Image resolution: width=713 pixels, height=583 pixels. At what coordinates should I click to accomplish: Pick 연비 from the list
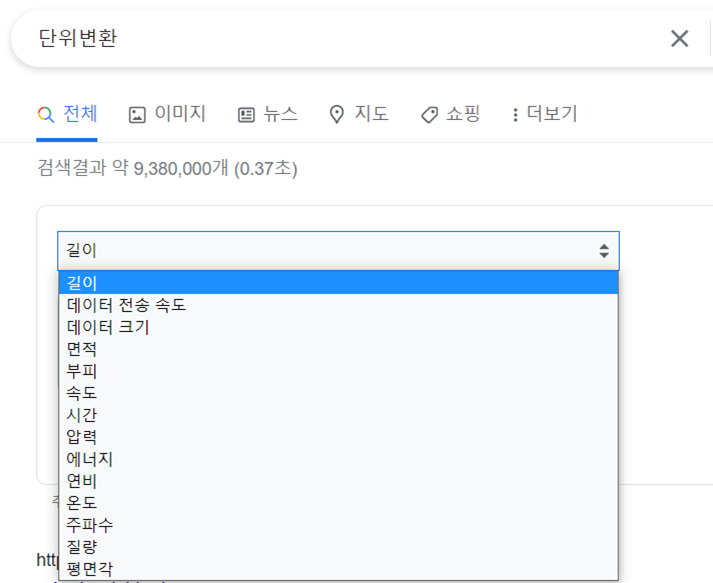(338, 481)
